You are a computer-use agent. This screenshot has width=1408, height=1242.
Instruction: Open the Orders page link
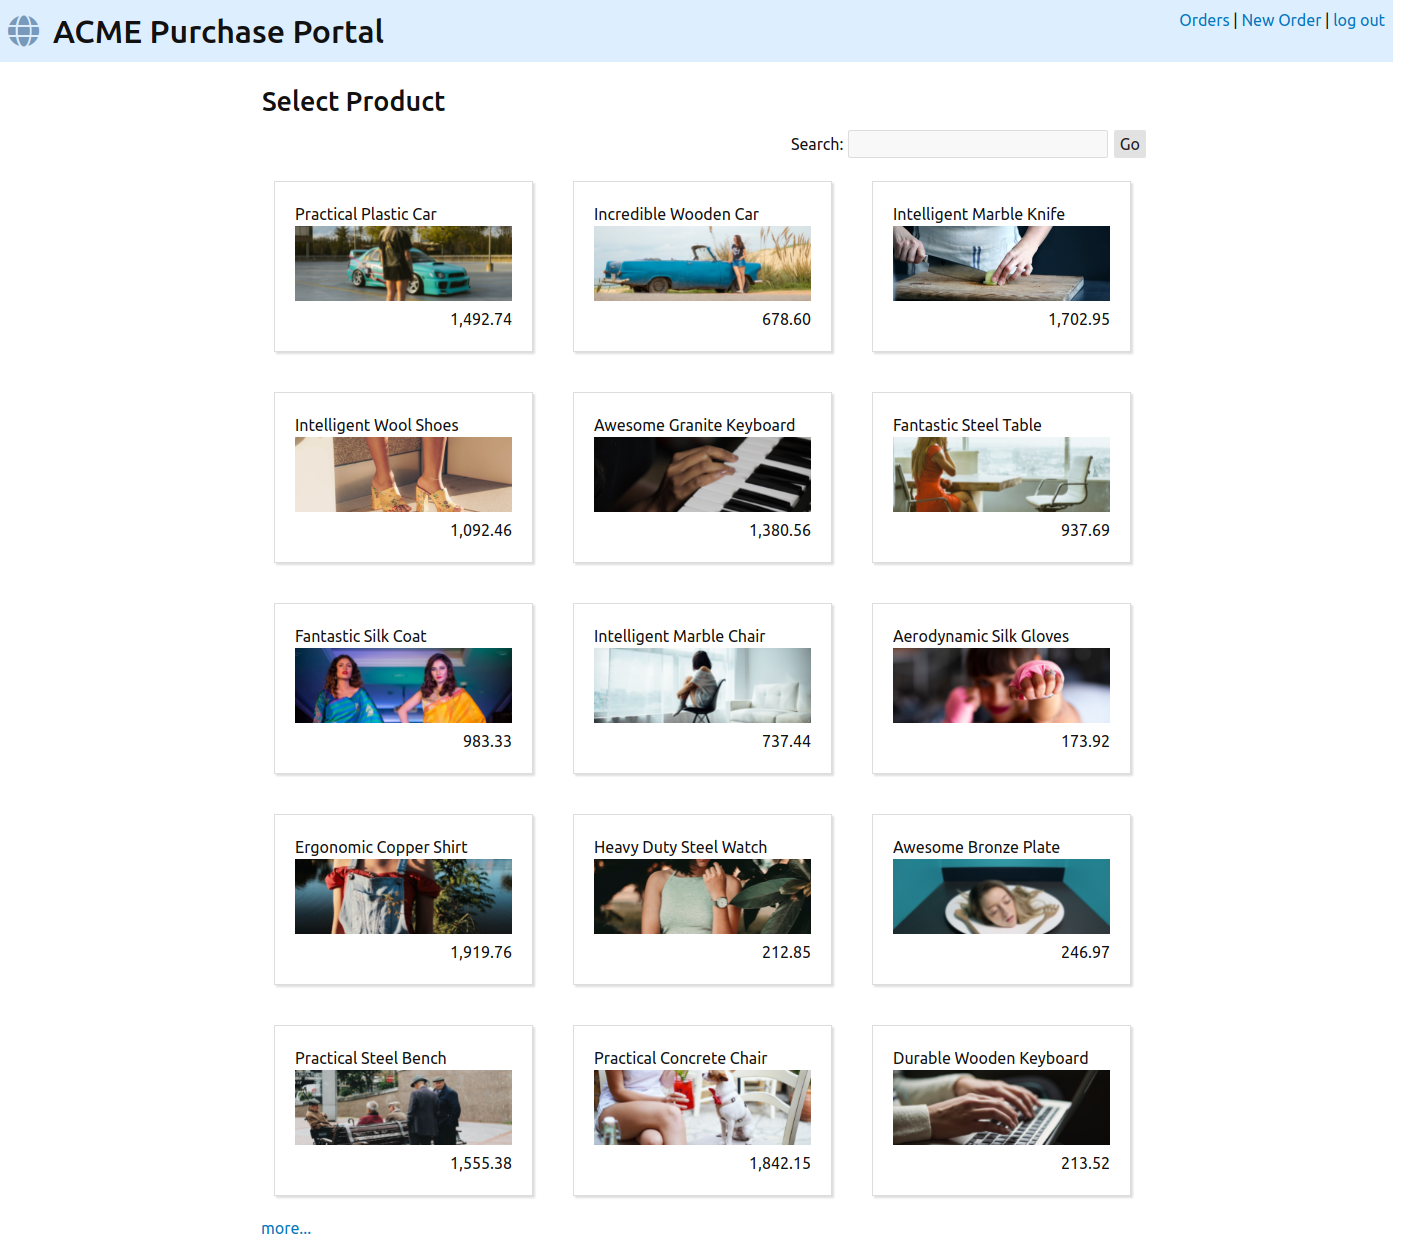1204,20
